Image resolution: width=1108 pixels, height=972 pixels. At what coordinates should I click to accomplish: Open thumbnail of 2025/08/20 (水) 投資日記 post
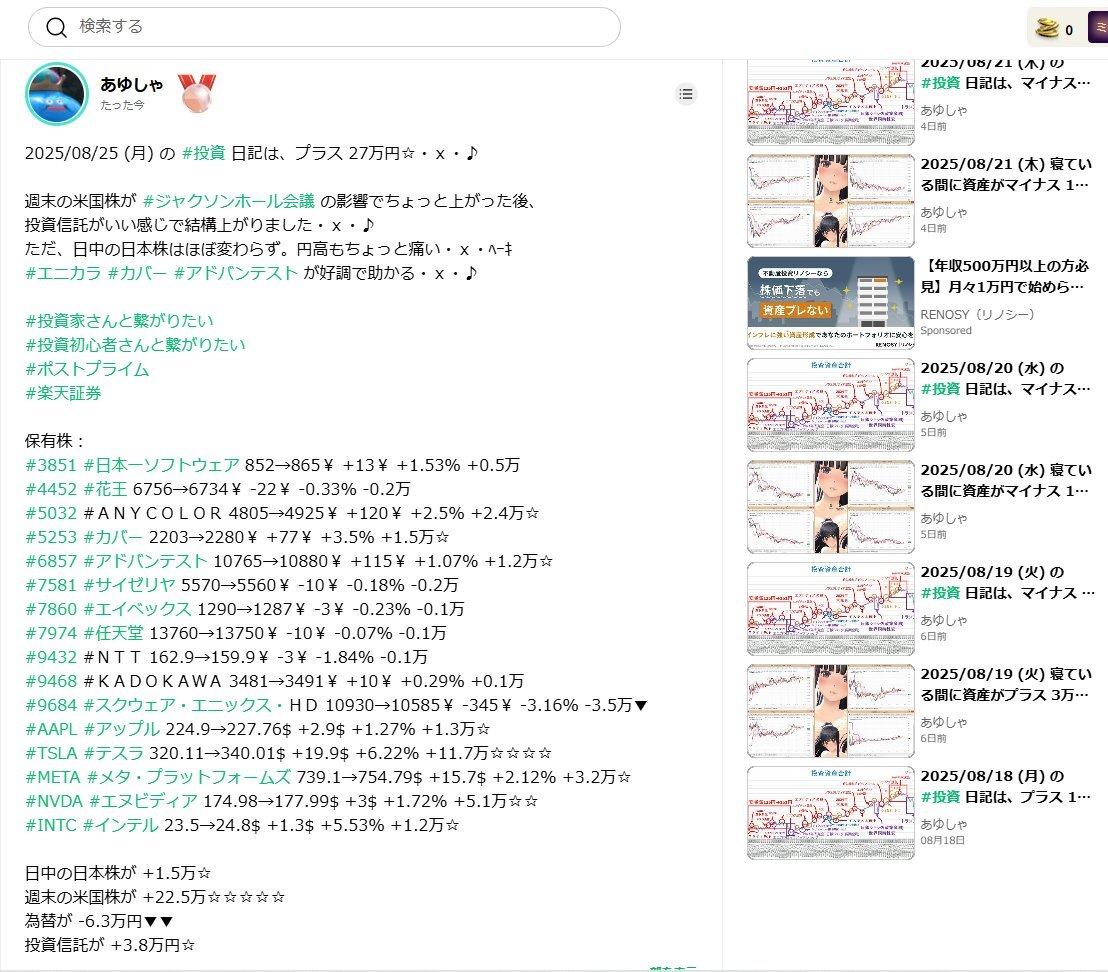(830, 405)
